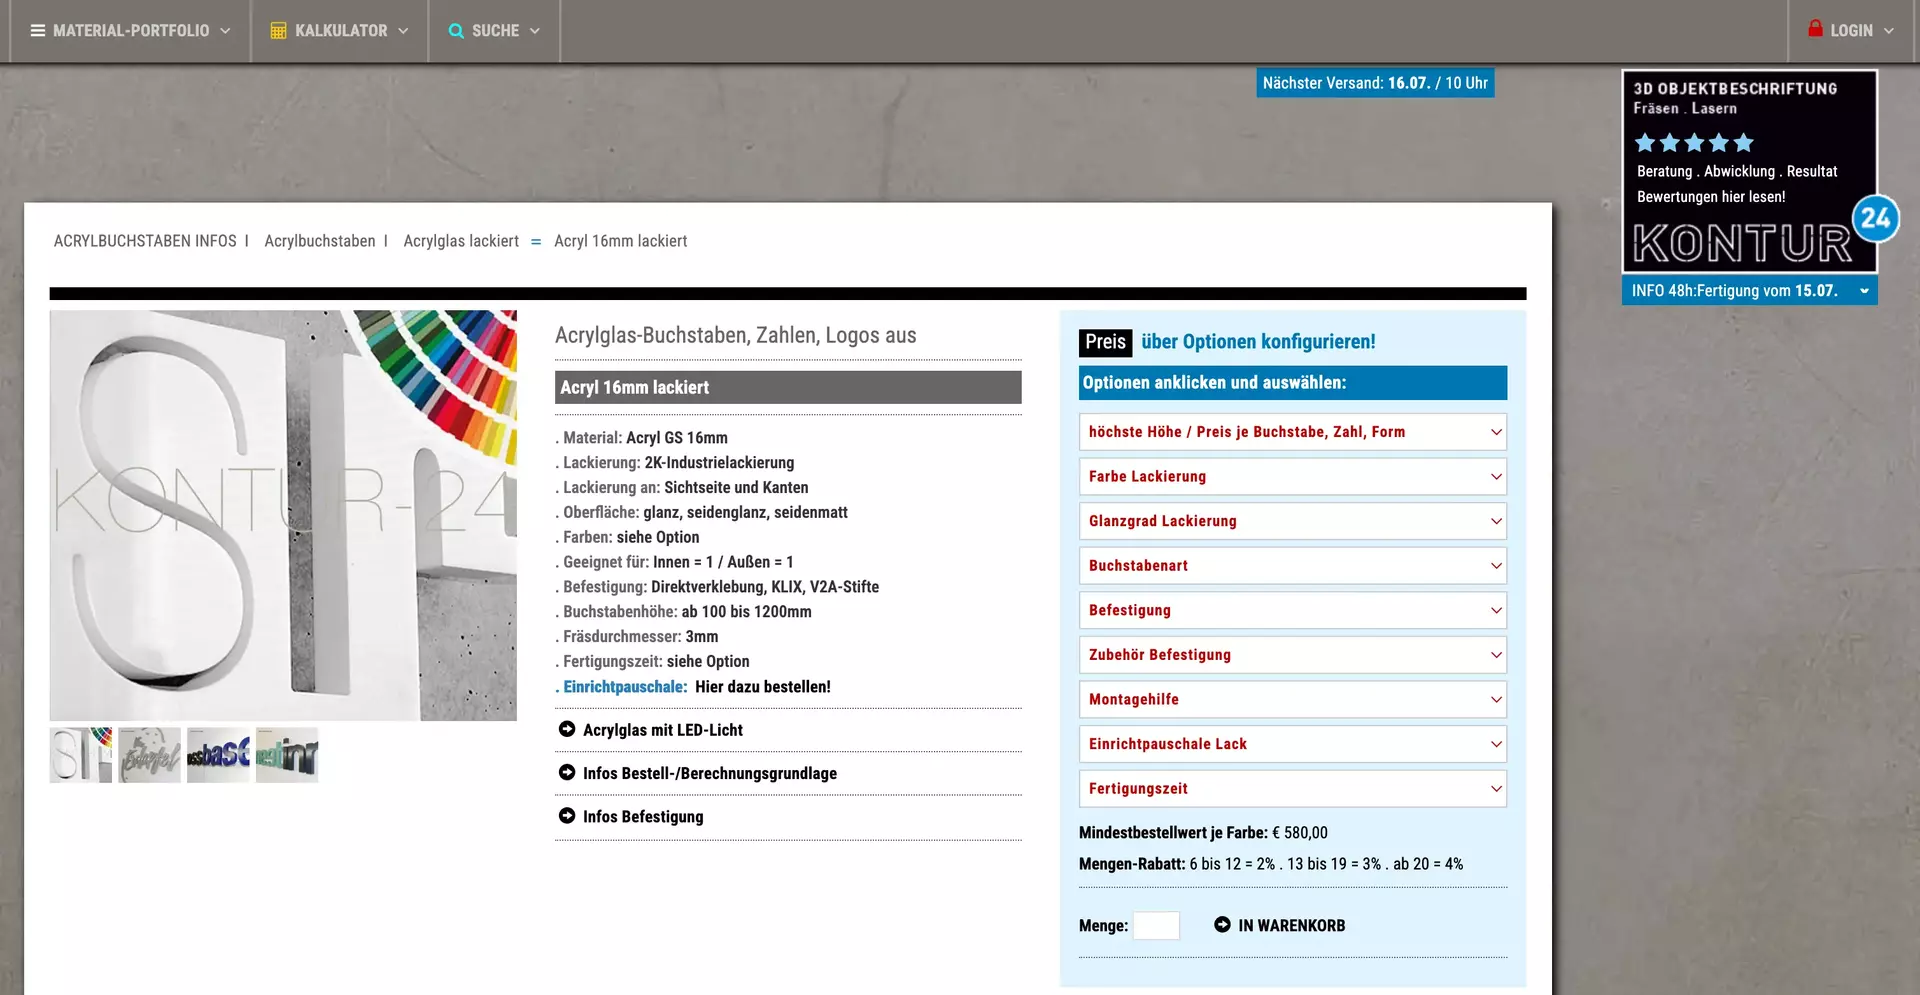Screen dimensions: 1920x995
Task: Go to Acrylglas lackiert breadcrumb link
Action: [461, 241]
